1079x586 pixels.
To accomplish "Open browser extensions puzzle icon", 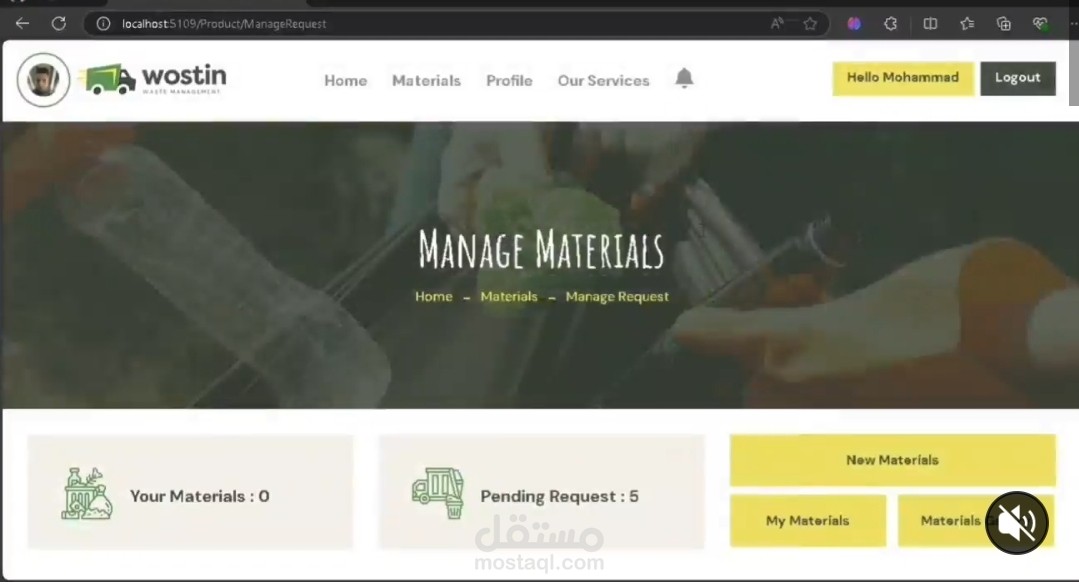I will pyautogui.click(x=890, y=23).
